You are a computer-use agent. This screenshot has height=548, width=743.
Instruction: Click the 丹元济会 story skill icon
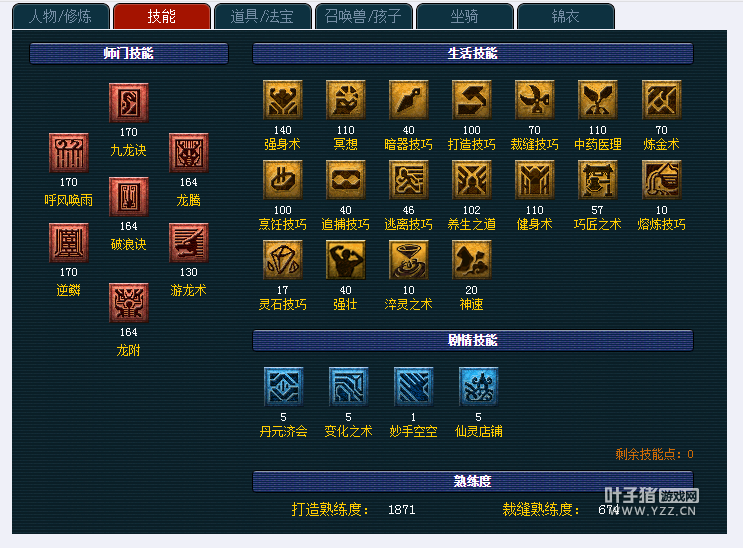coord(283,386)
